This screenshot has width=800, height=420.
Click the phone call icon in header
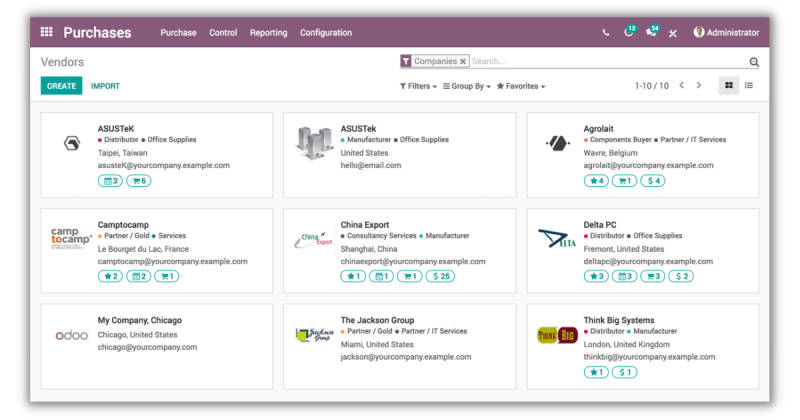(605, 33)
